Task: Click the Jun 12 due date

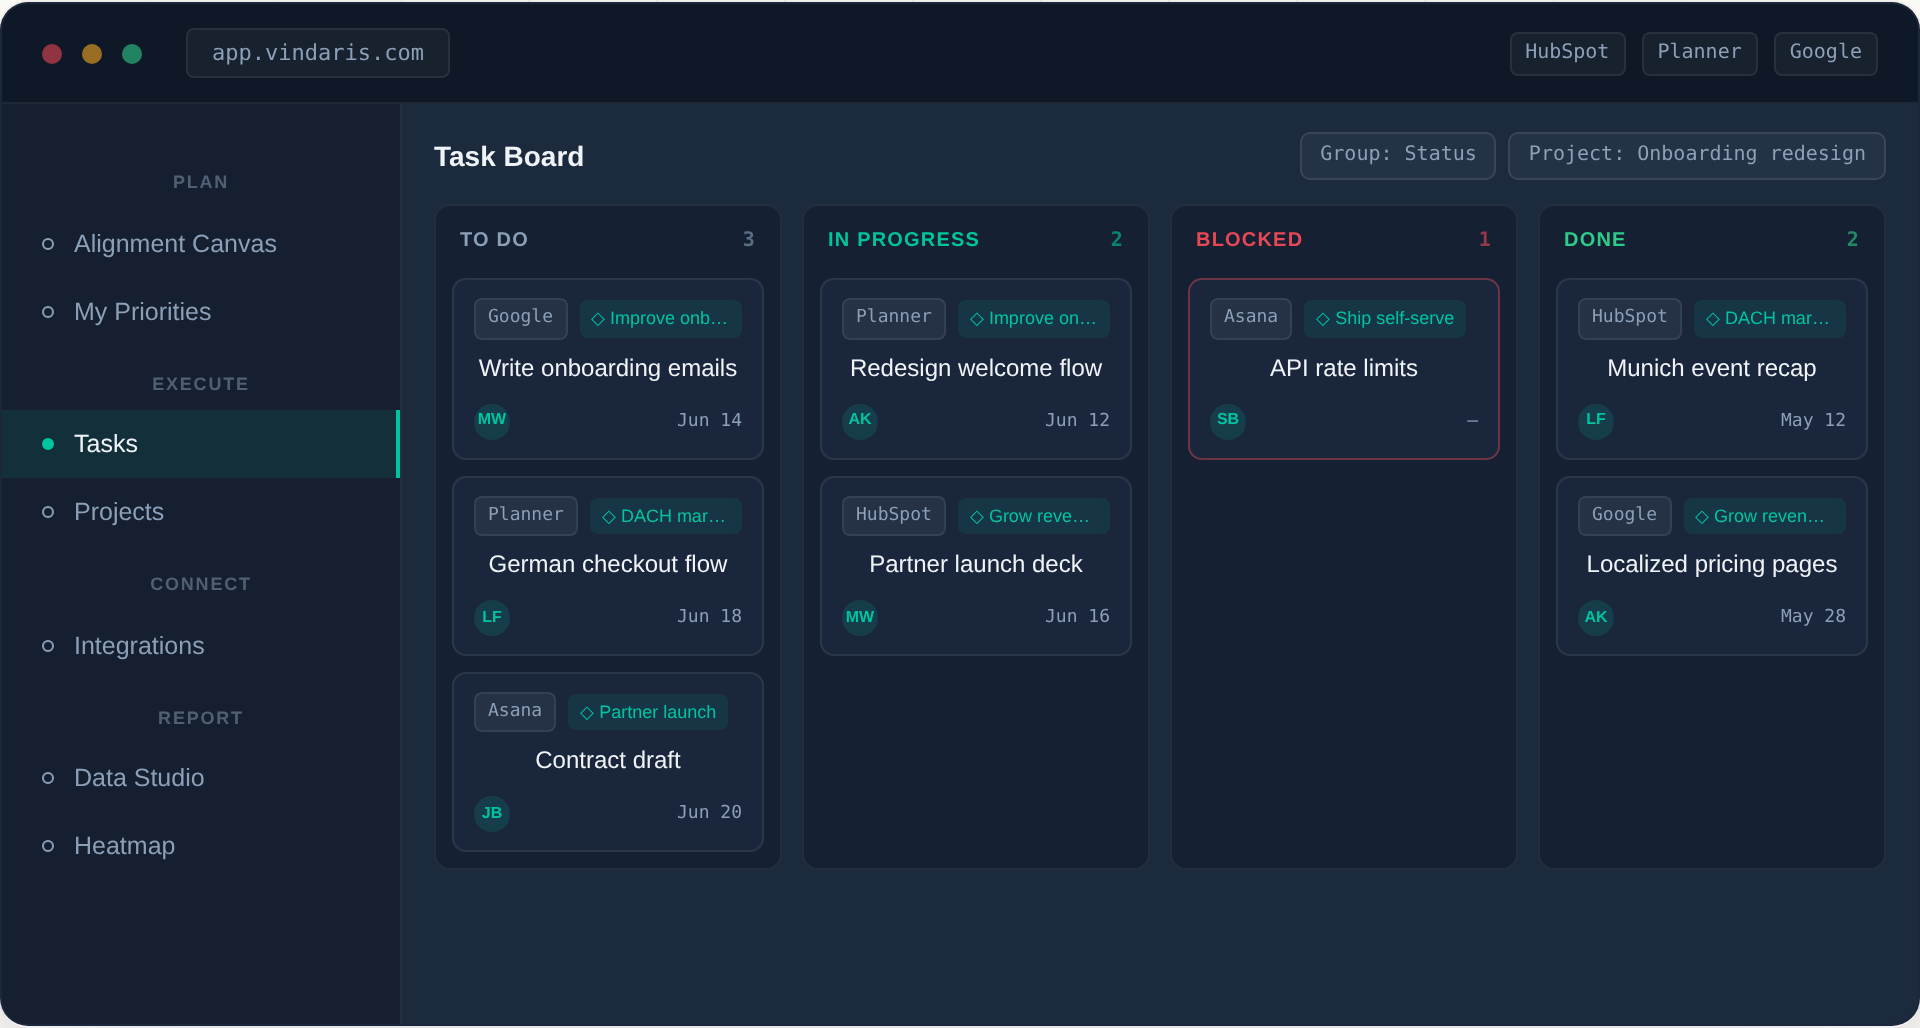Action: (1077, 421)
